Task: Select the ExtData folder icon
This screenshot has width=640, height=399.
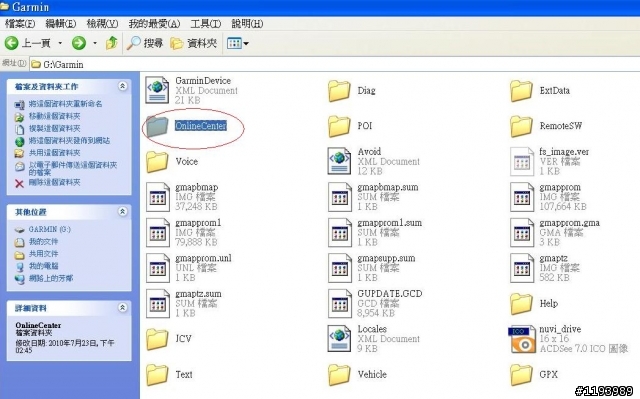Action: pyautogui.click(x=521, y=91)
